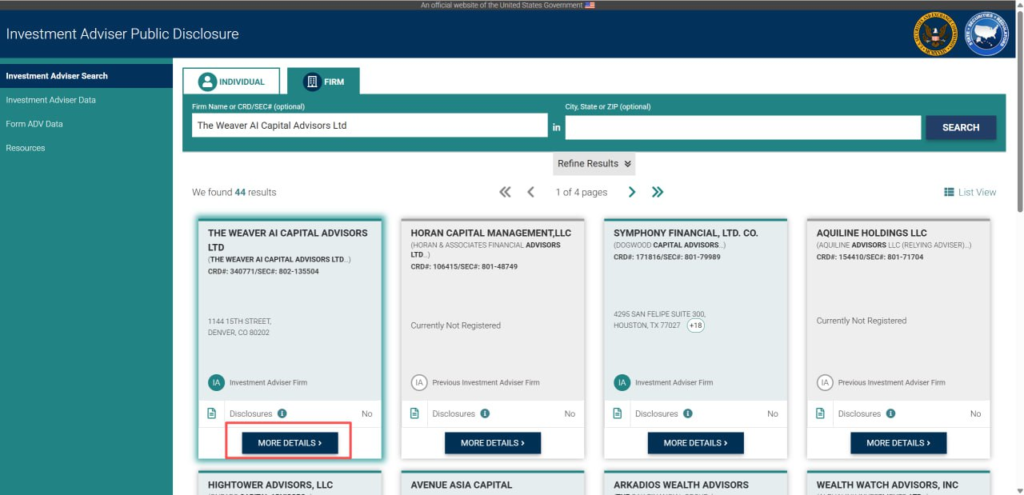This screenshot has width=1024, height=495.
Task: Click Disclosures info icon on Symphony Financial card
Action: (x=688, y=413)
